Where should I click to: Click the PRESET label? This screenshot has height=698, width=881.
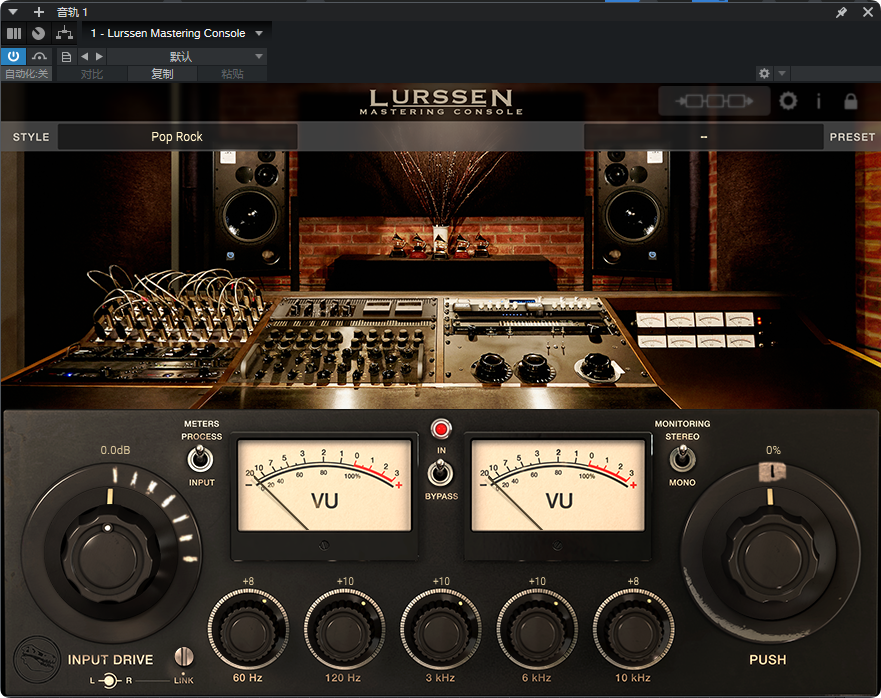click(852, 137)
